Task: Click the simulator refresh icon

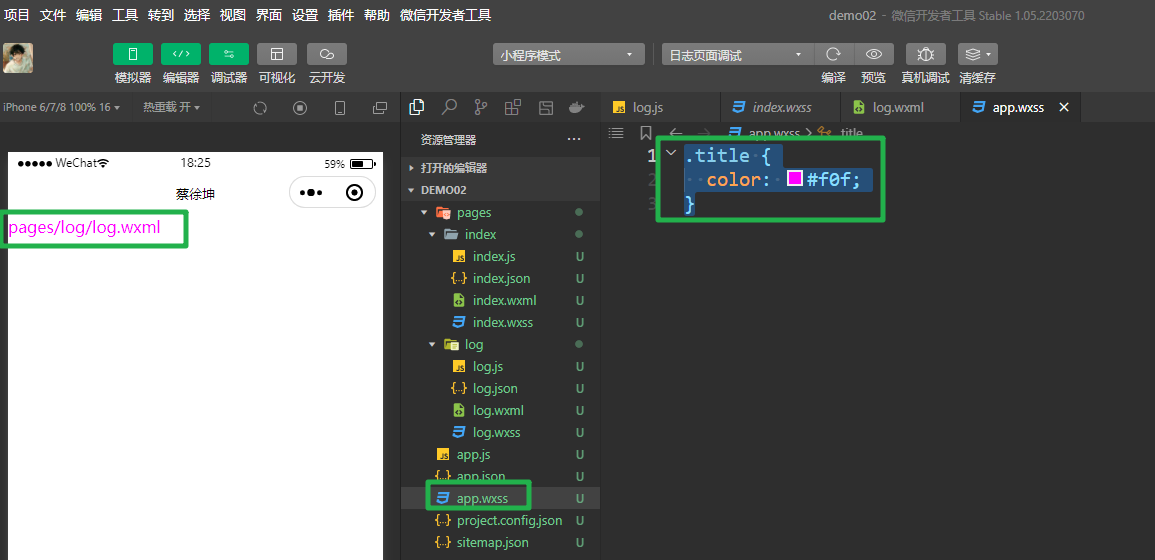Action: click(259, 108)
